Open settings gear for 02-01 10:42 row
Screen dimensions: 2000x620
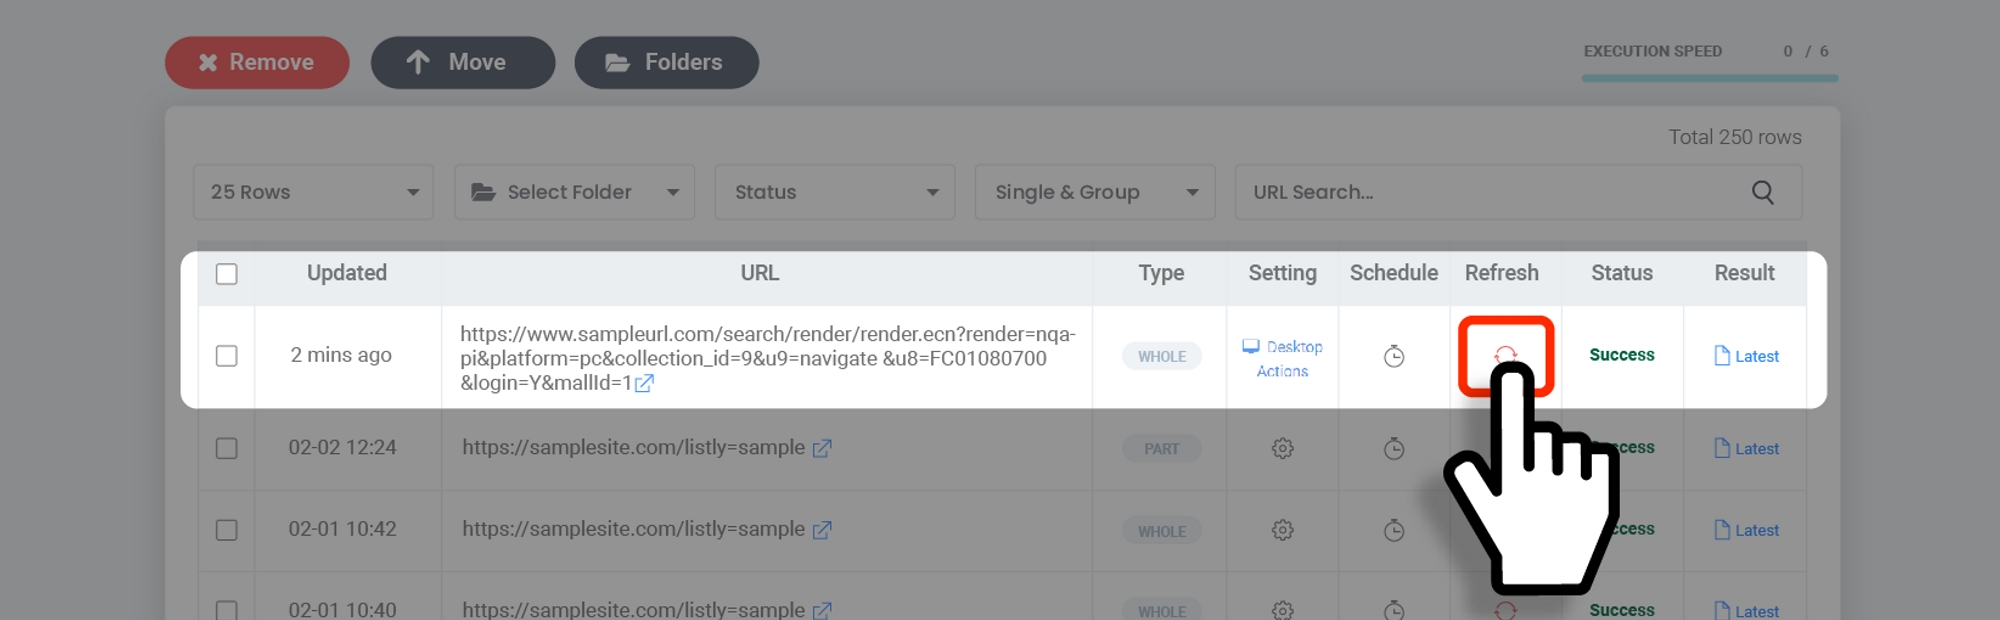point(1282,530)
